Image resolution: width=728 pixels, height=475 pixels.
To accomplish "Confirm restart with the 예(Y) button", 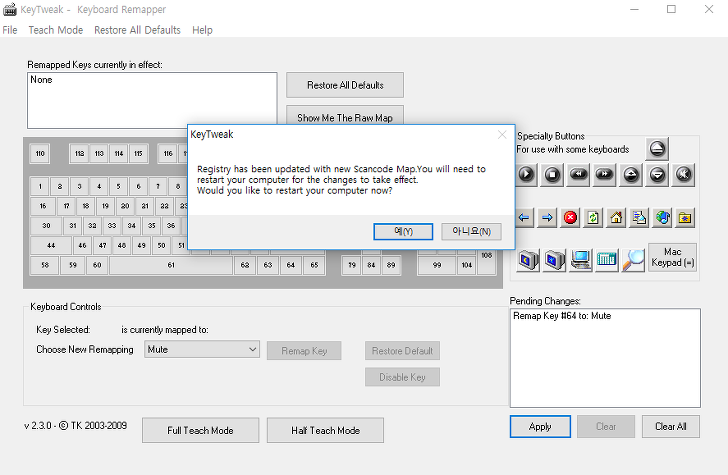I will (403, 231).
